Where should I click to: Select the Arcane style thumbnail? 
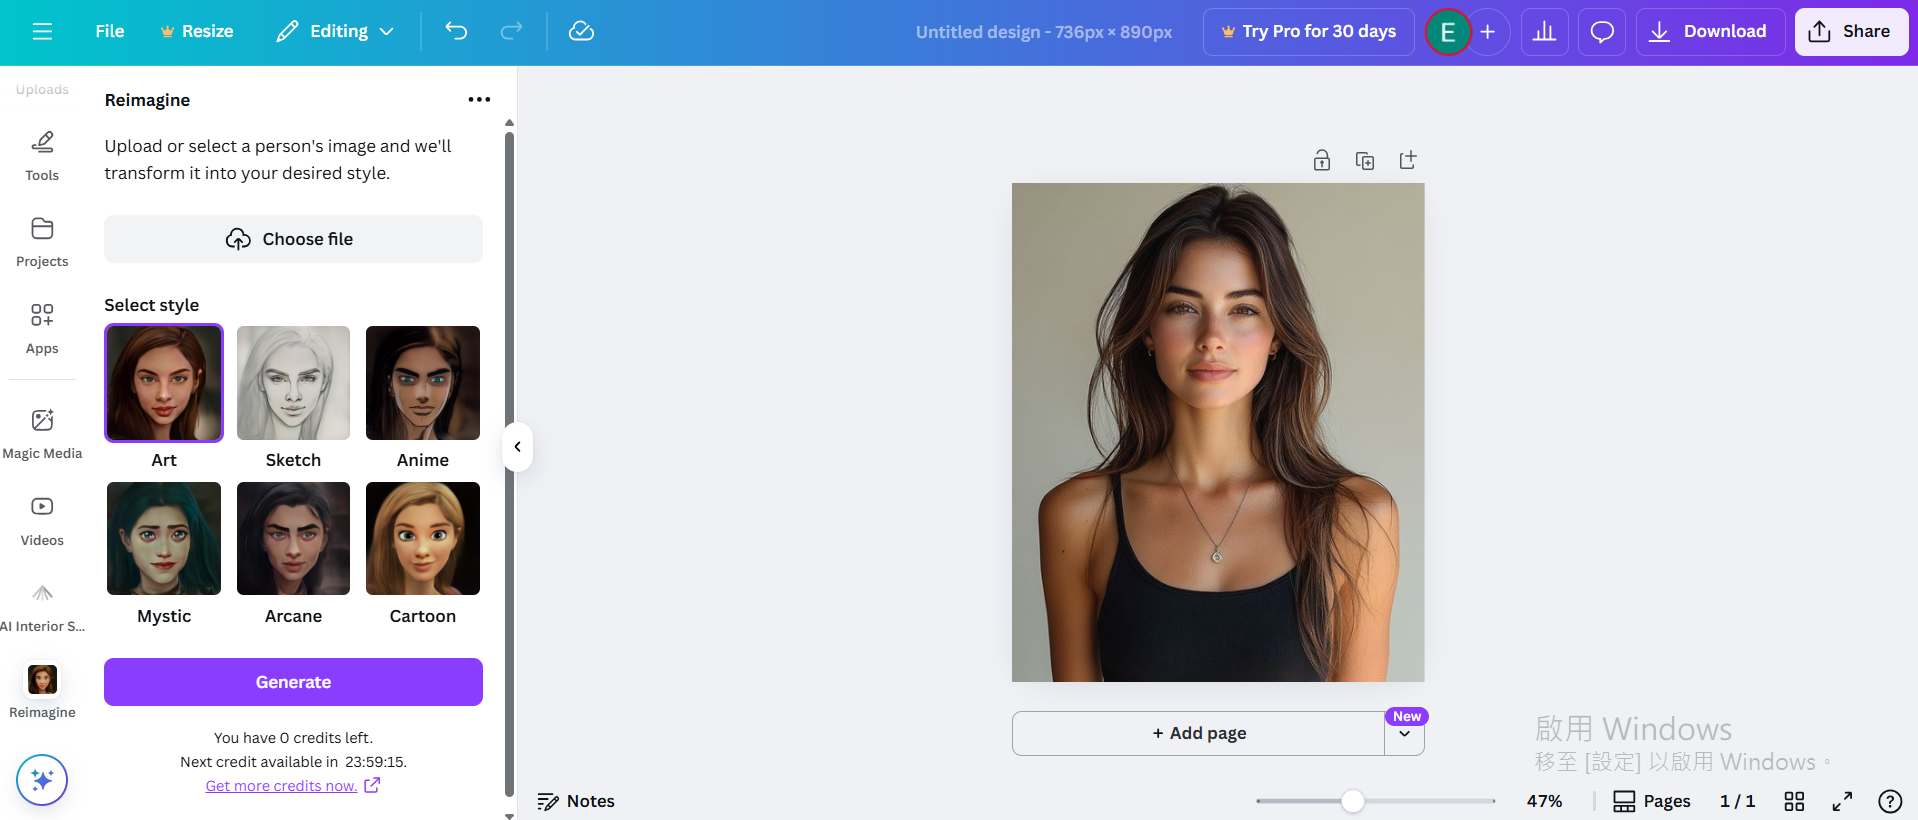click(293, 539)
